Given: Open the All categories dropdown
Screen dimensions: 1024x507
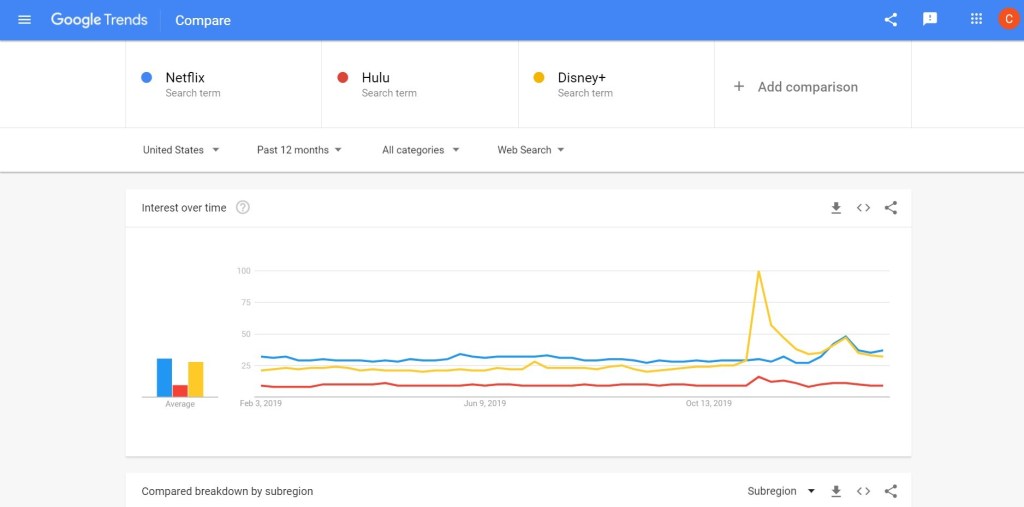Looking at the screenshot, I should pyautogui.click(x=420, y=150).
